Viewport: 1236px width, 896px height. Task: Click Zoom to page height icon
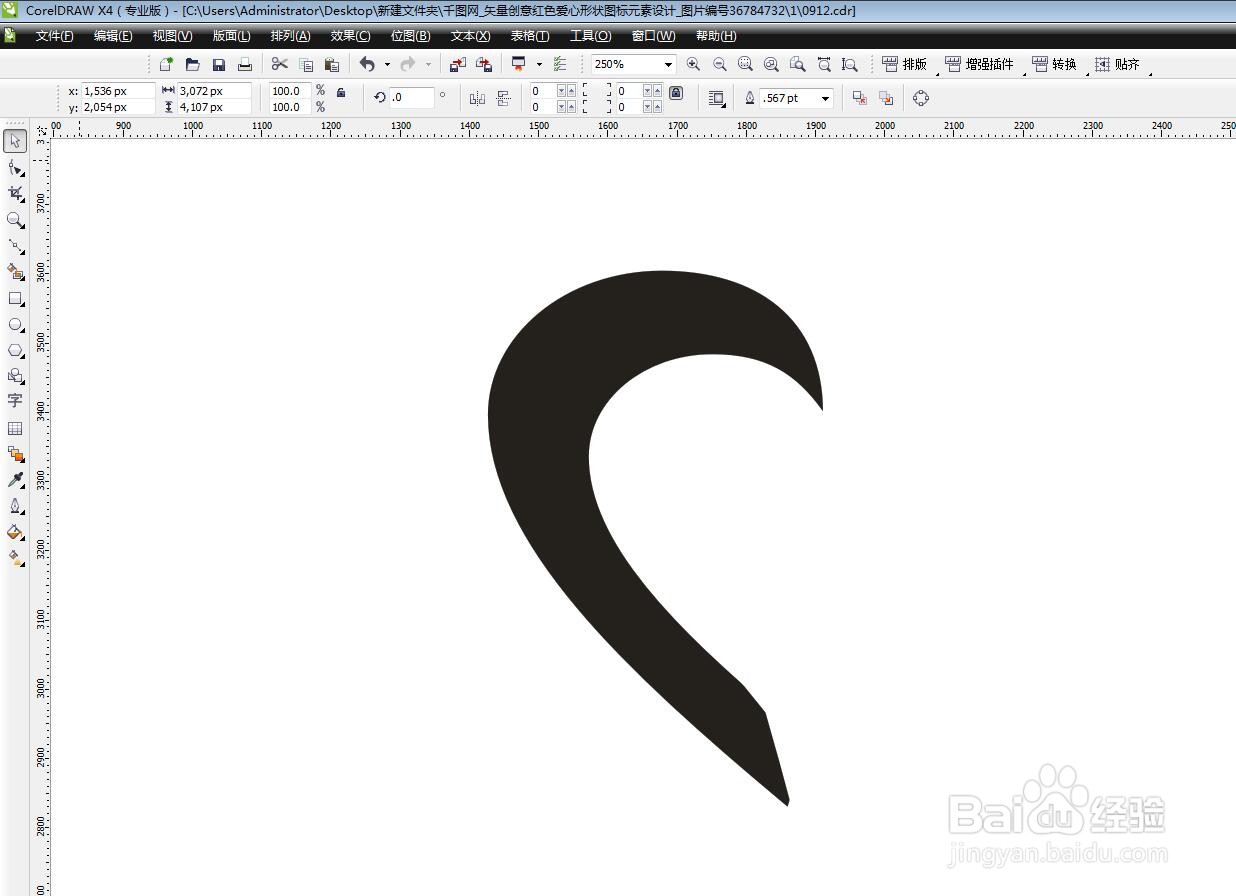(x=849, y=64)
